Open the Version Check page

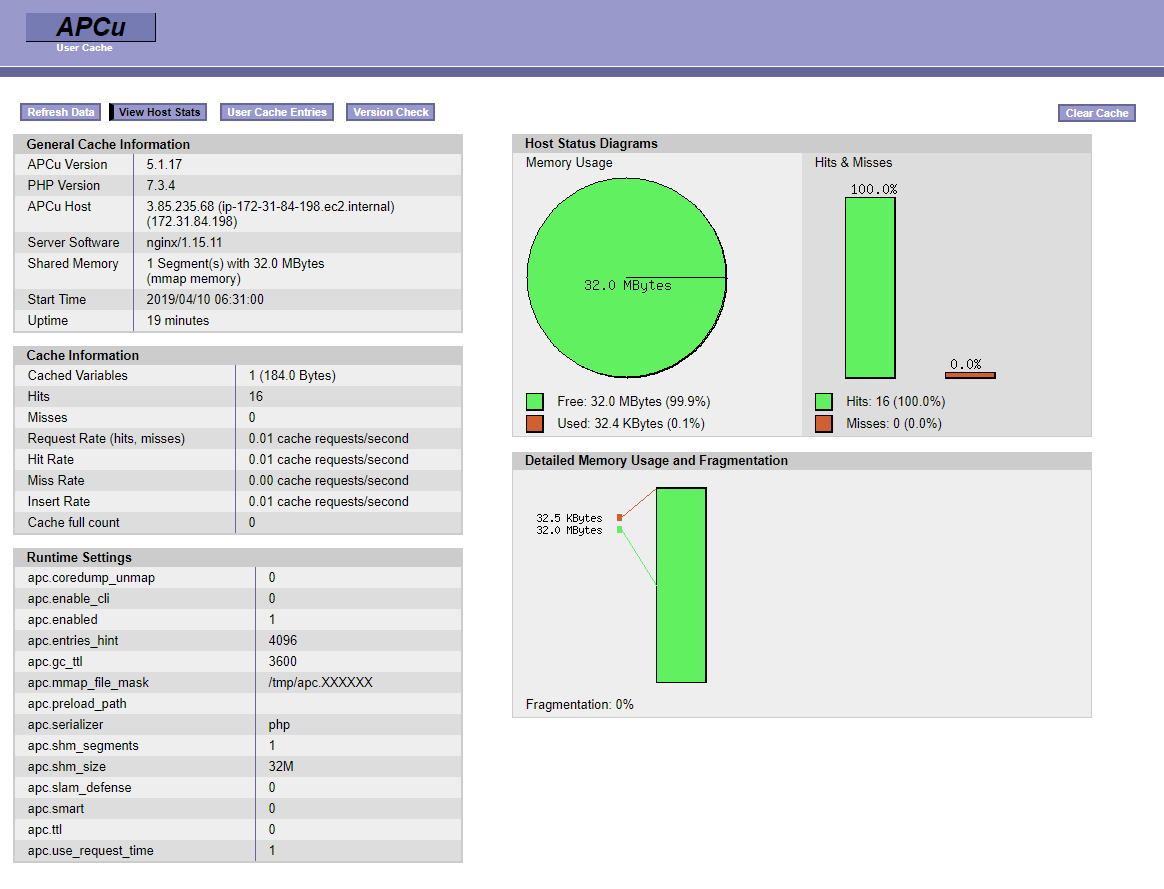click(391, 112)
